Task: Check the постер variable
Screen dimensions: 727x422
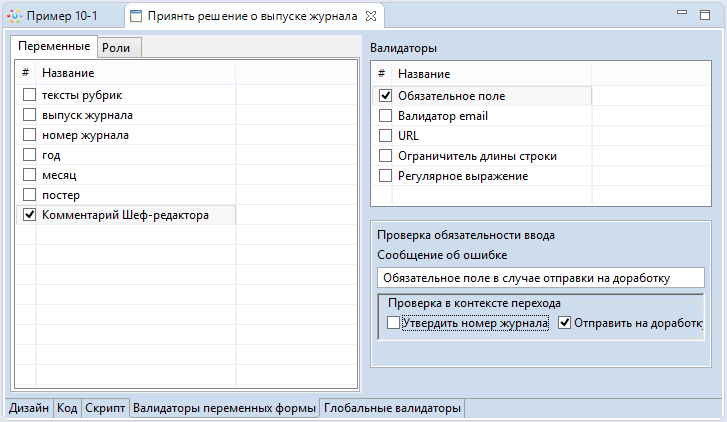Action: (29, 195)
